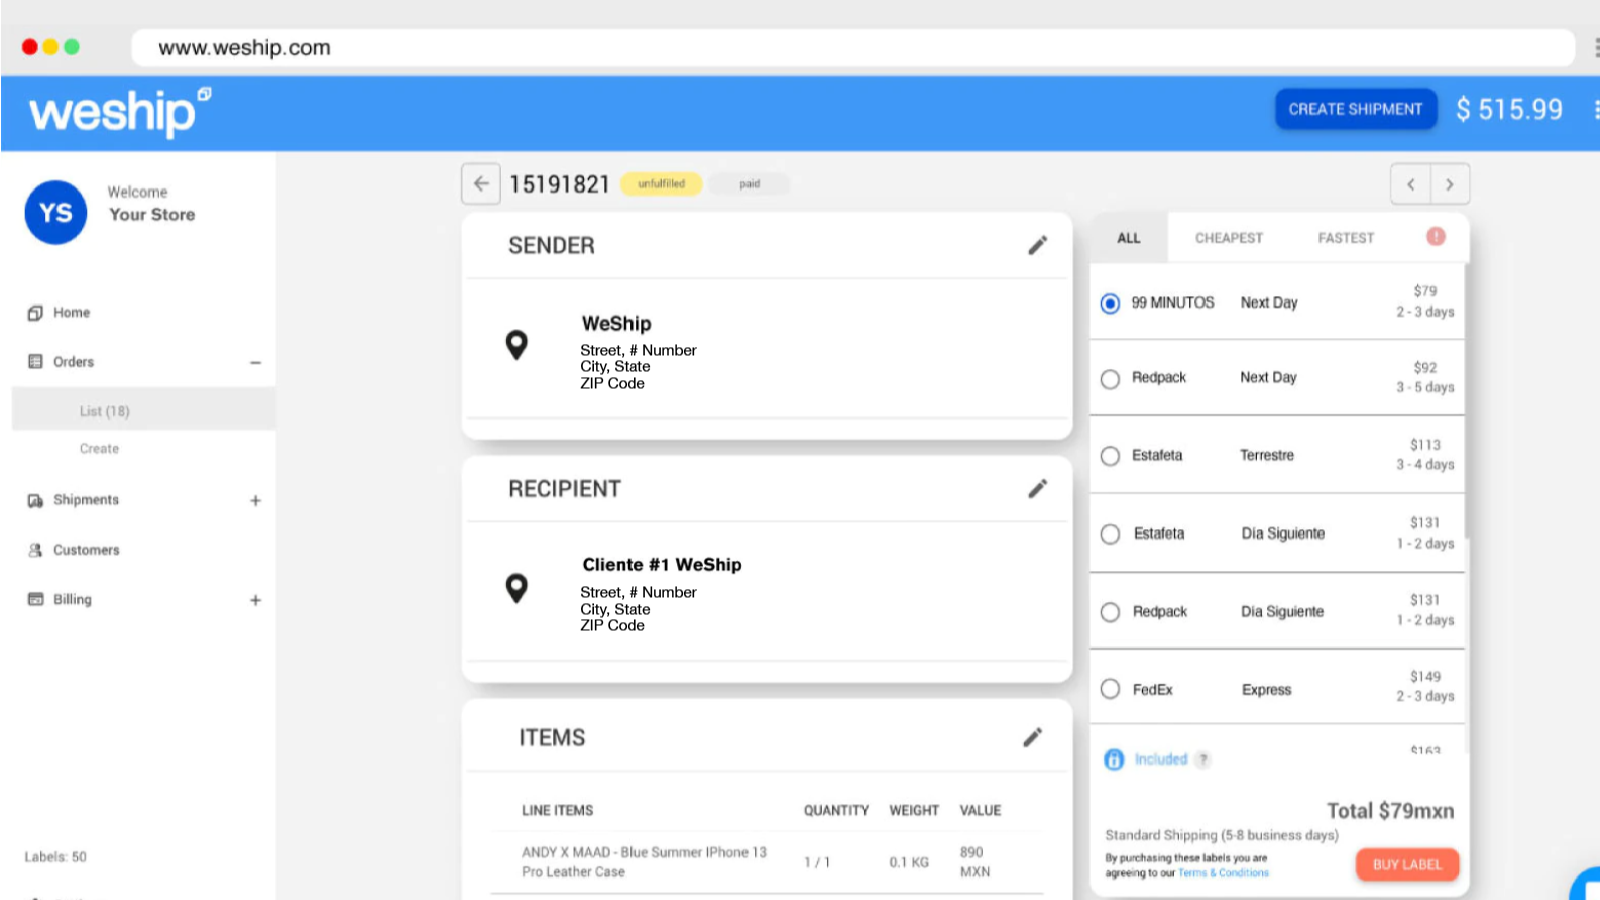Click the Included insurance icon
This screenshot has height=900, width=1600.
1114,759
